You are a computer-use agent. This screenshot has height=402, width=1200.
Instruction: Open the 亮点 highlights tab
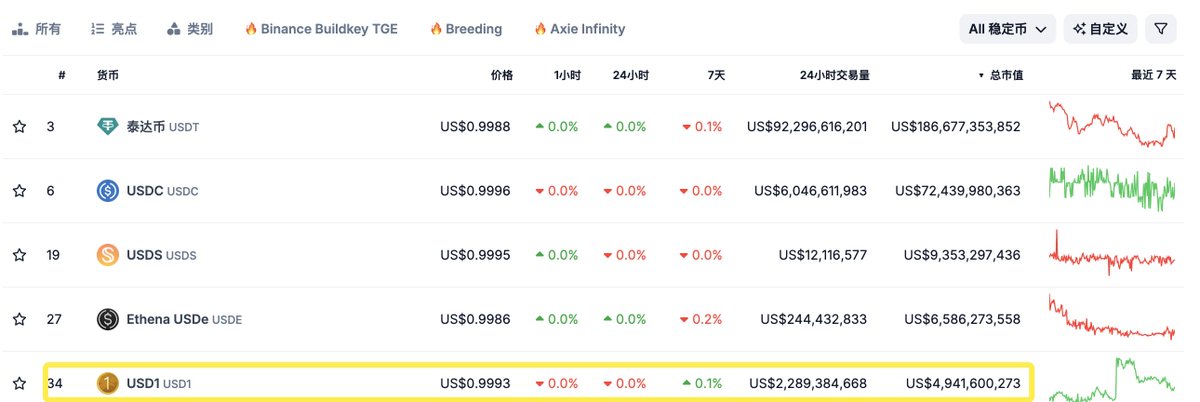point(116,29)
